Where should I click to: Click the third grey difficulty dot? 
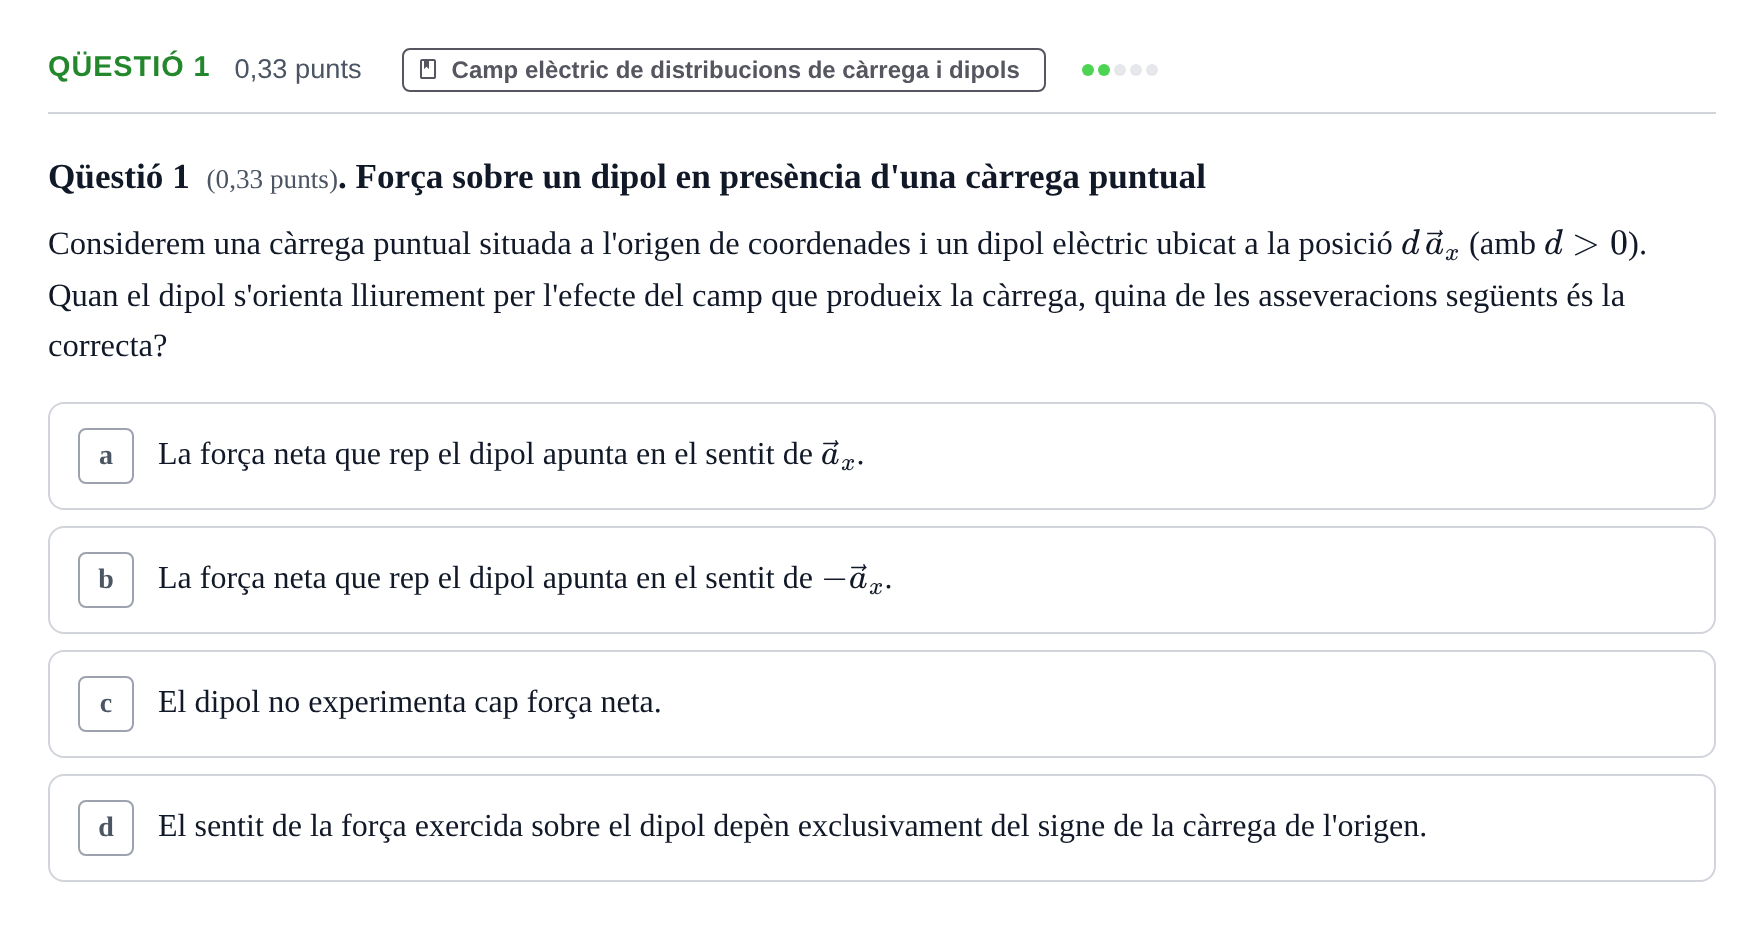pos(1120,70)
